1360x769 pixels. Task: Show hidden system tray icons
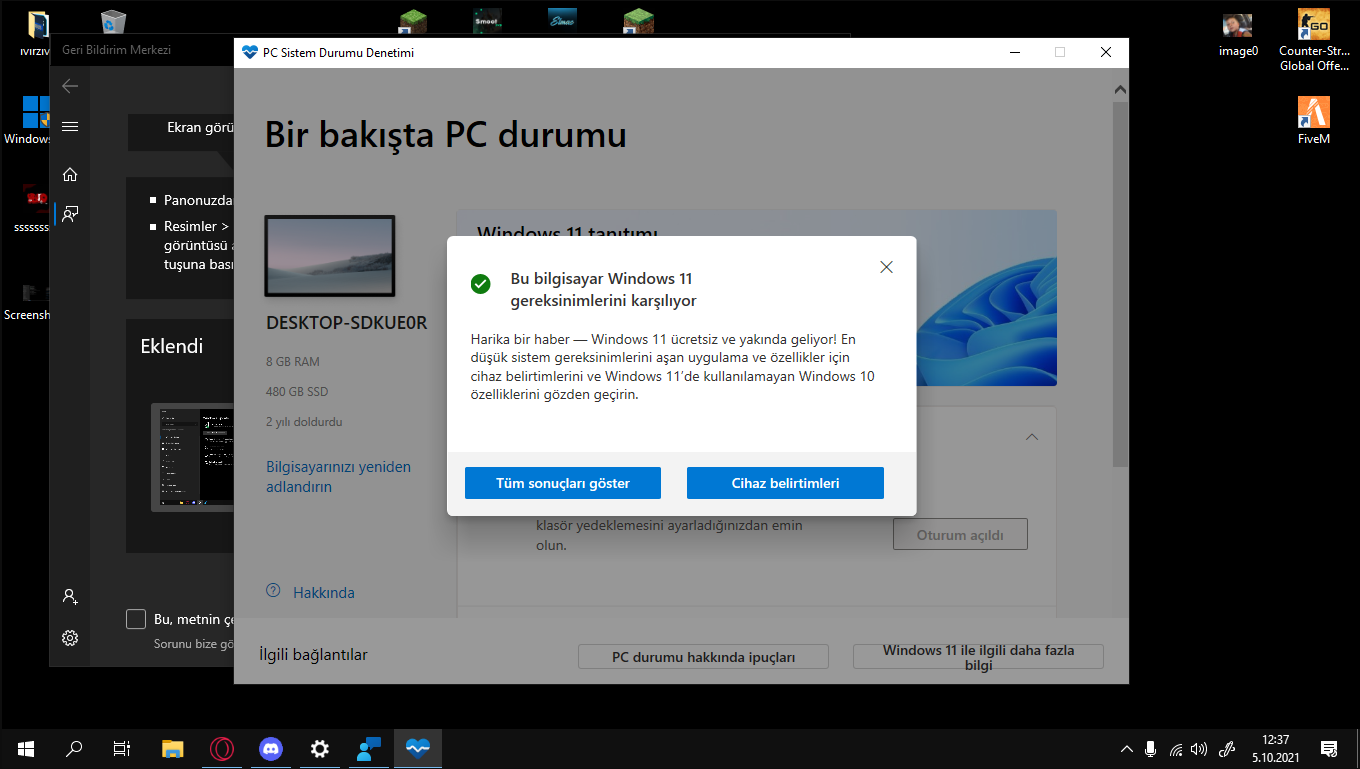(x=1127, y=748)
